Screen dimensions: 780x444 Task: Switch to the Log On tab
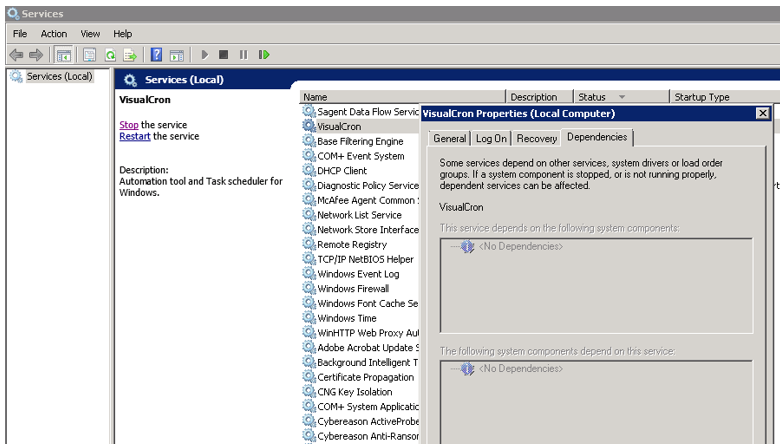(x=491, y=139)
